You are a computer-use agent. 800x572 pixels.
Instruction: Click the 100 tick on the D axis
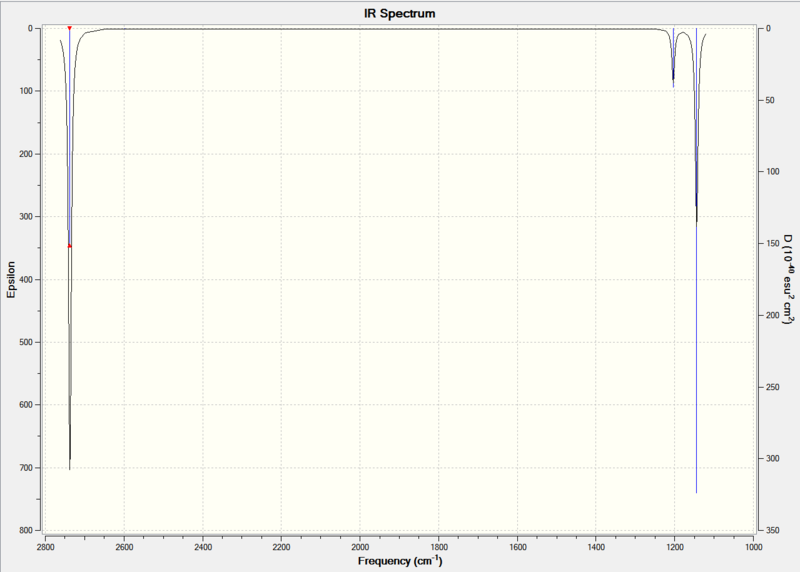click(x=772, y=171)
